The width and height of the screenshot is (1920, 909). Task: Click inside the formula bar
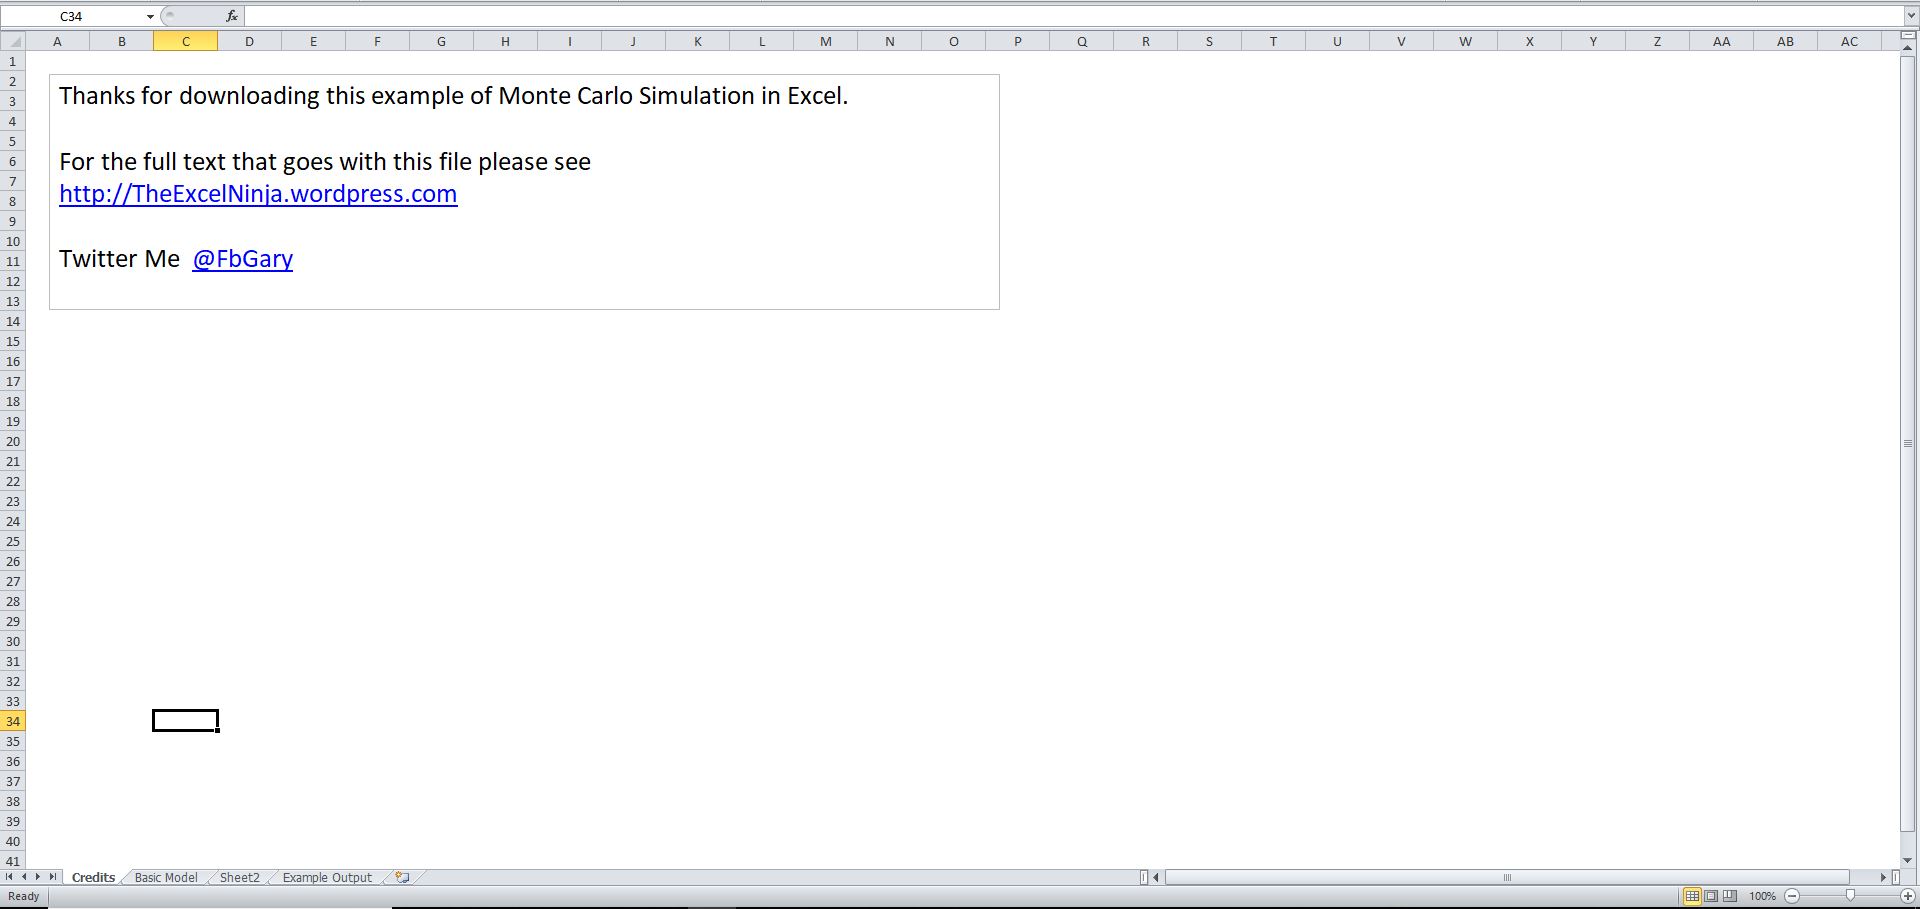point(1073,16)
